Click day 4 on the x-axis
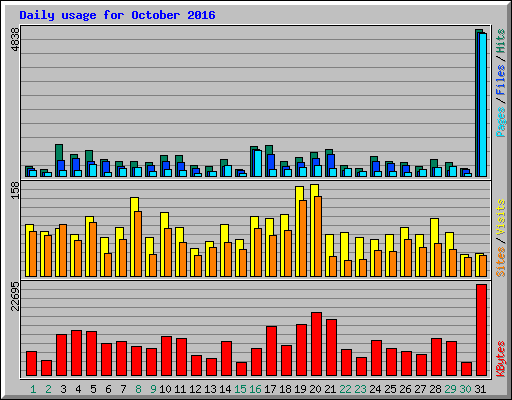The image size is (512, 400). tap(78, 389)
